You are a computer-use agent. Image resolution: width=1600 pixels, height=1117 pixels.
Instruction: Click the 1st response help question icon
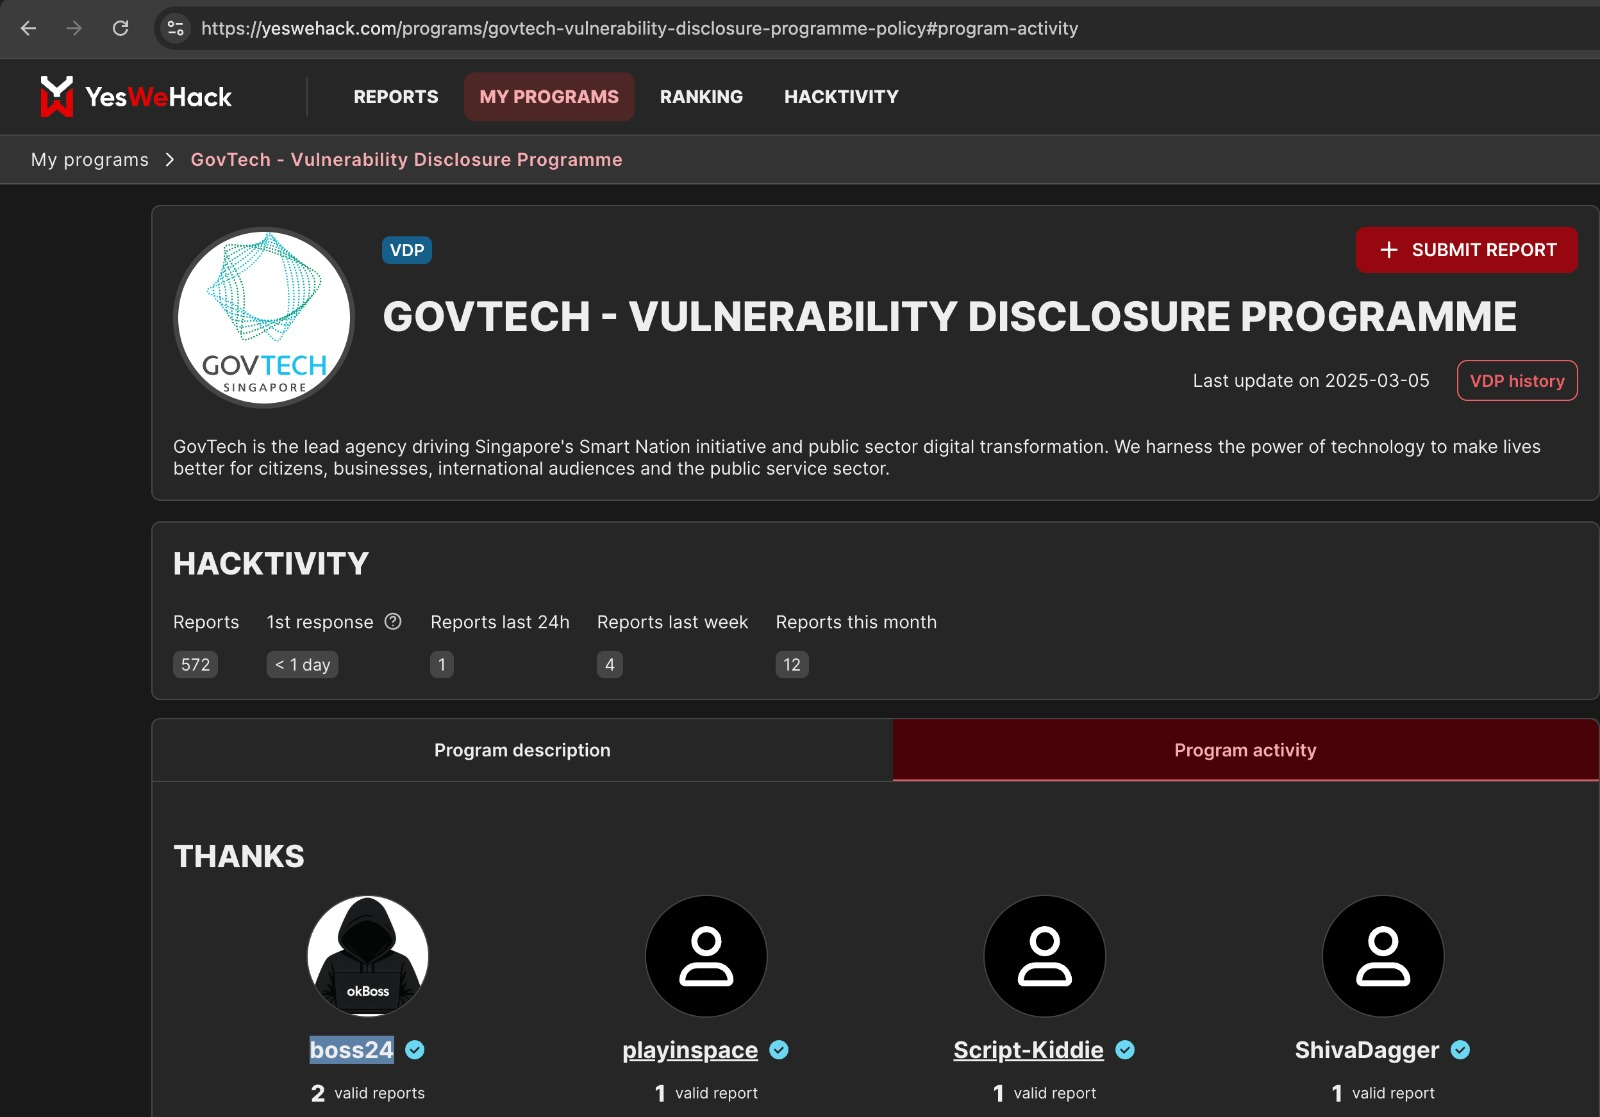pos(393,621)
